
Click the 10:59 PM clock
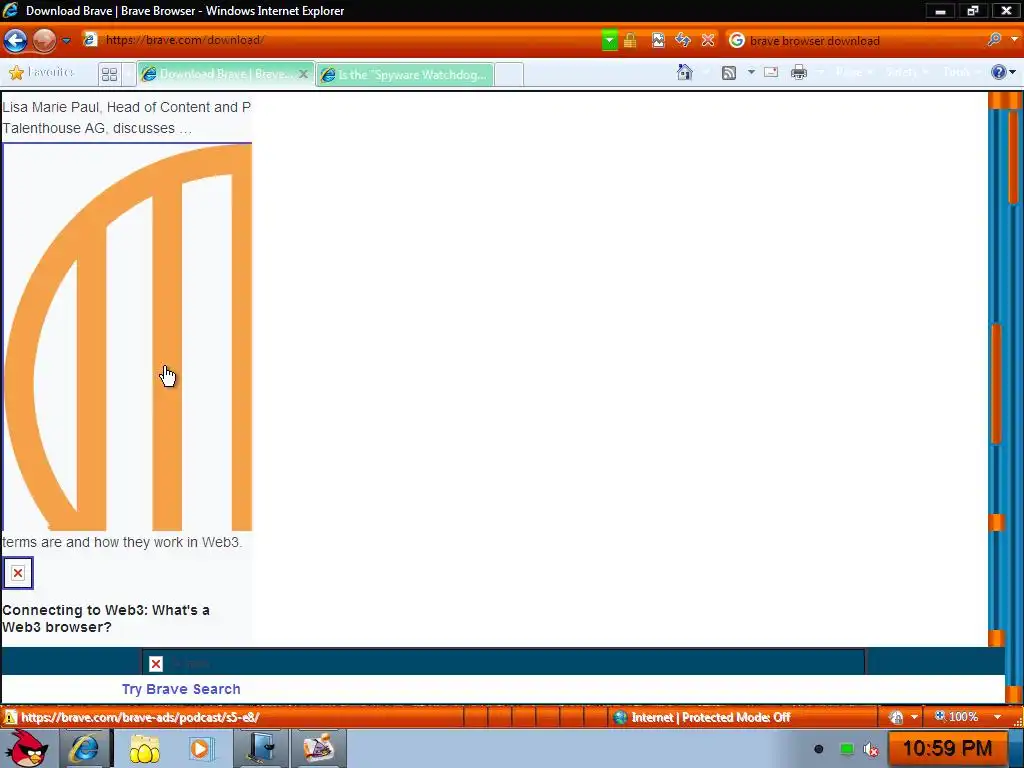(947, 748)
